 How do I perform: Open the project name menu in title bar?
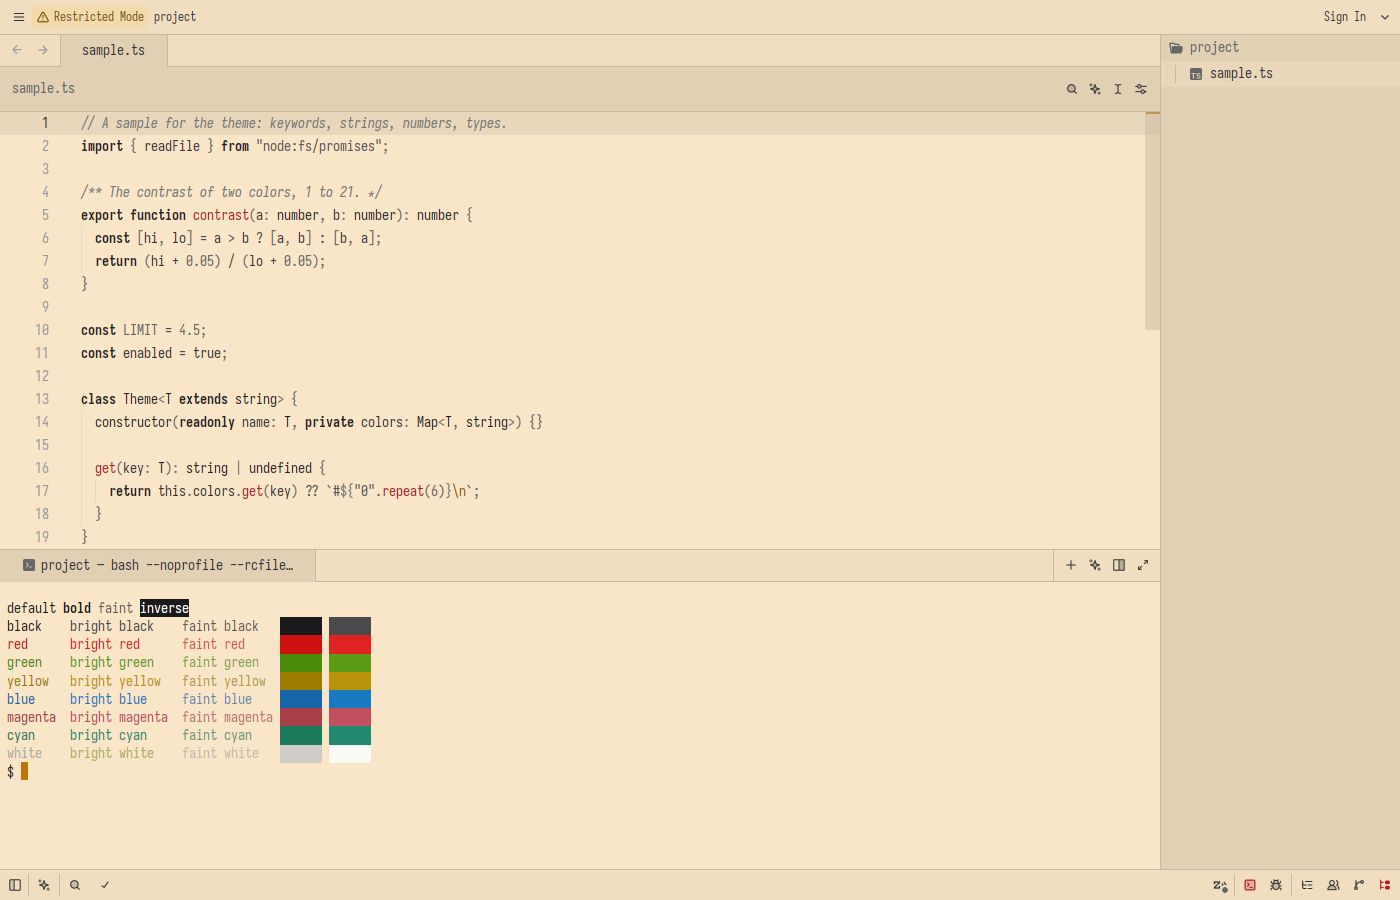175,17
